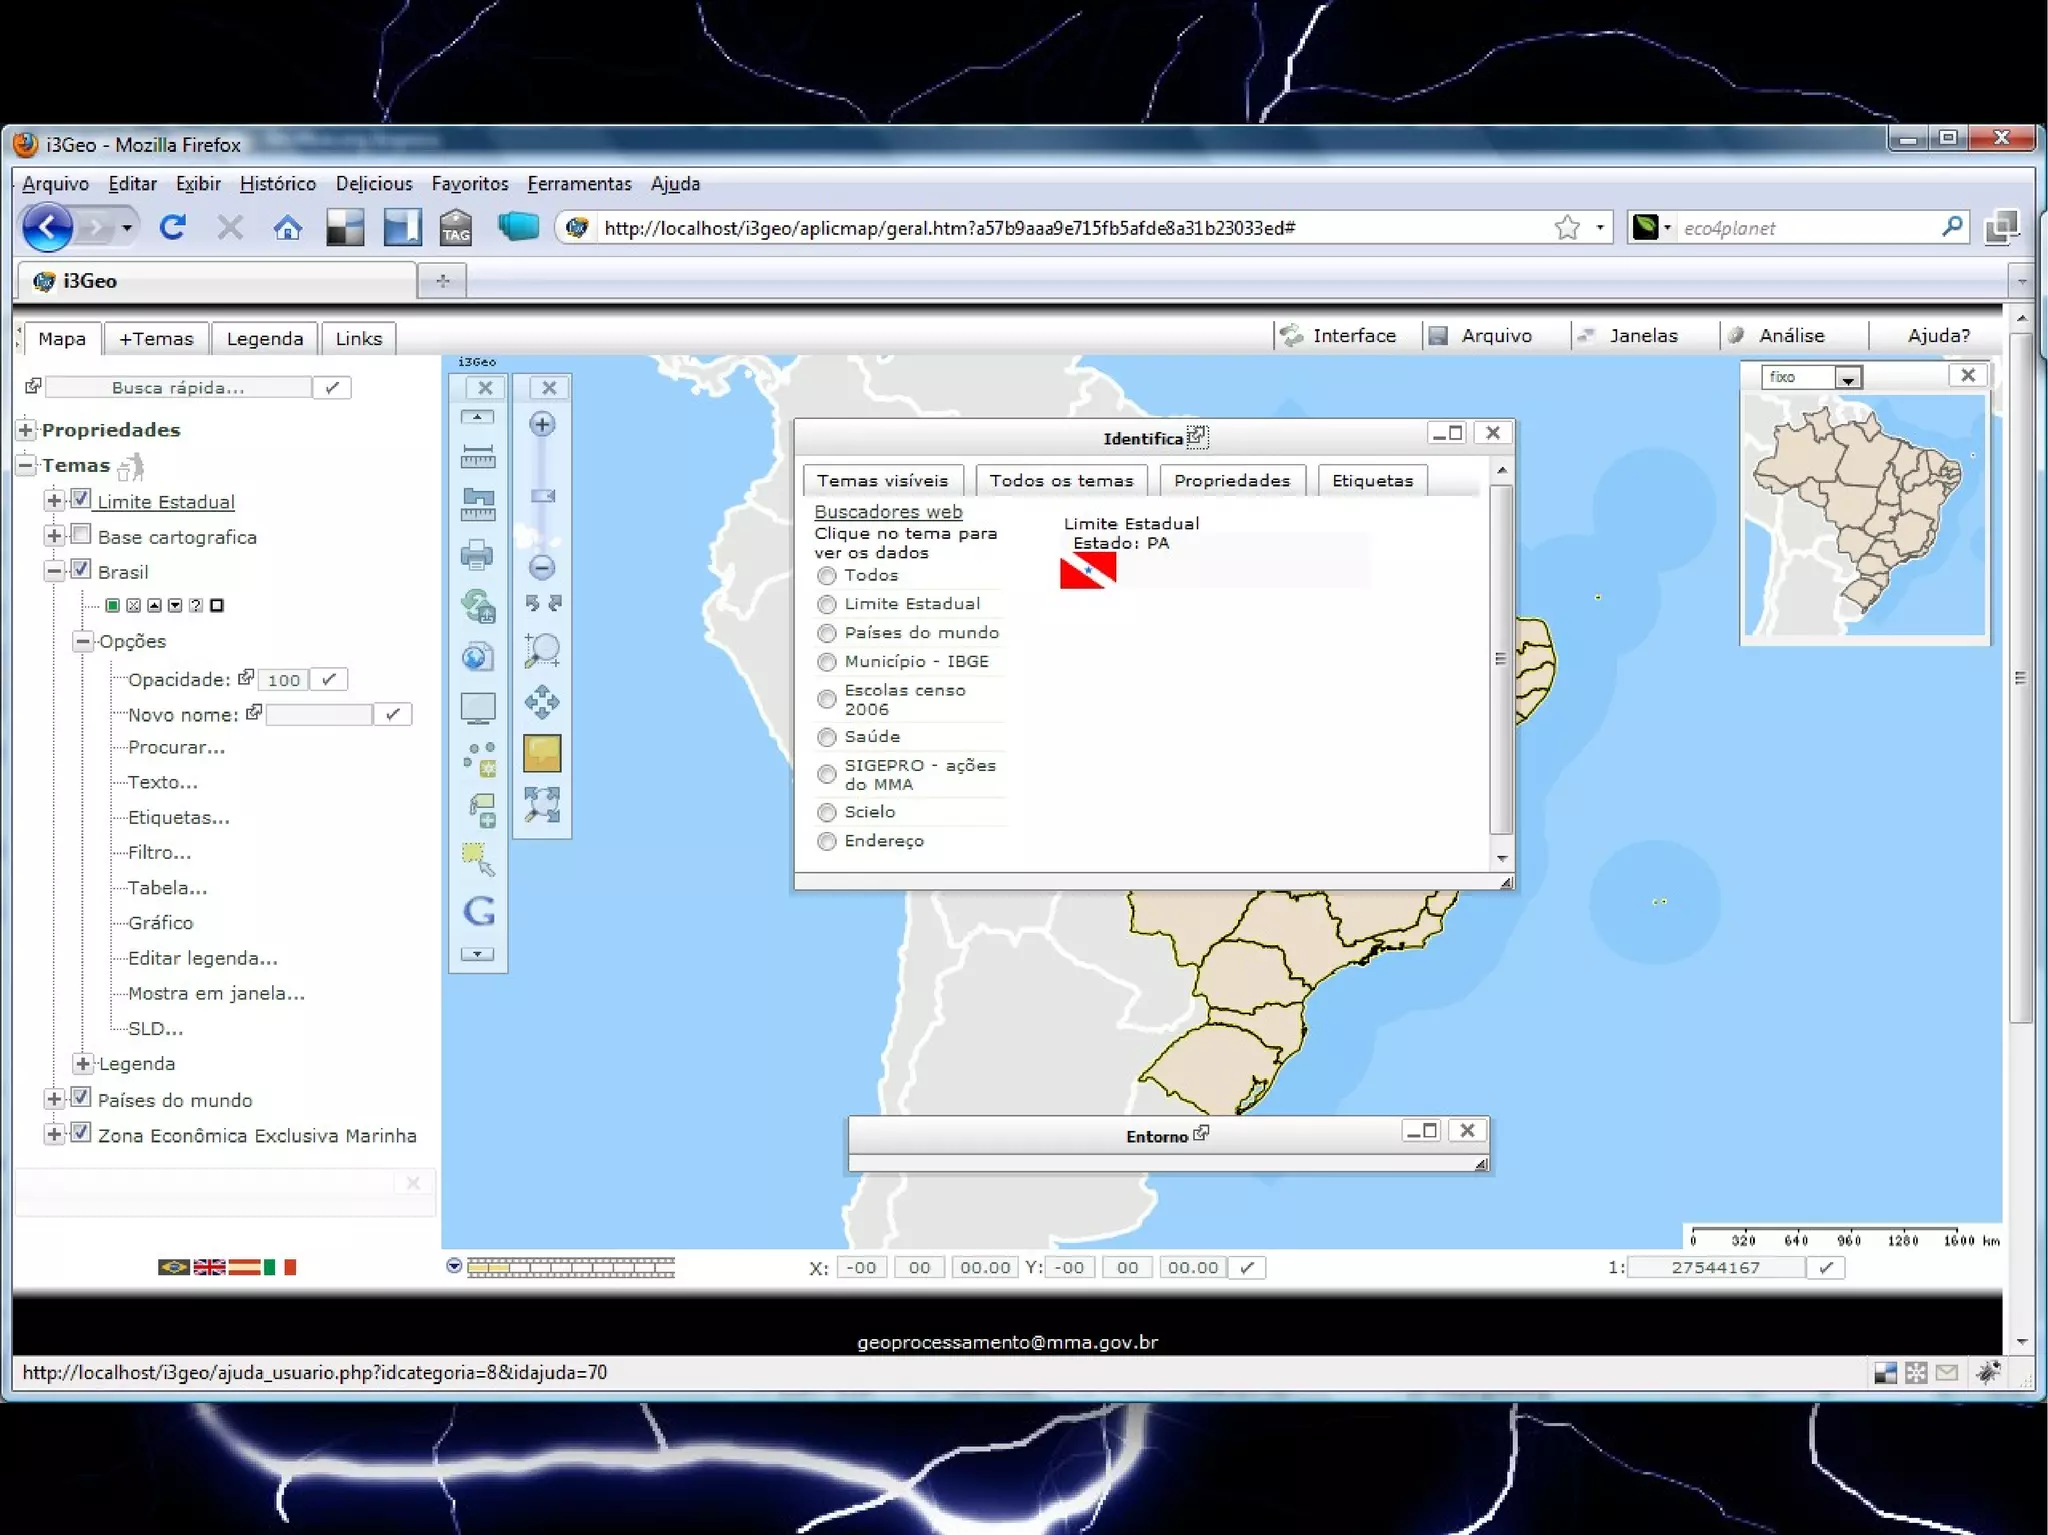Click the Editar legenda... option

pos(203,958)
